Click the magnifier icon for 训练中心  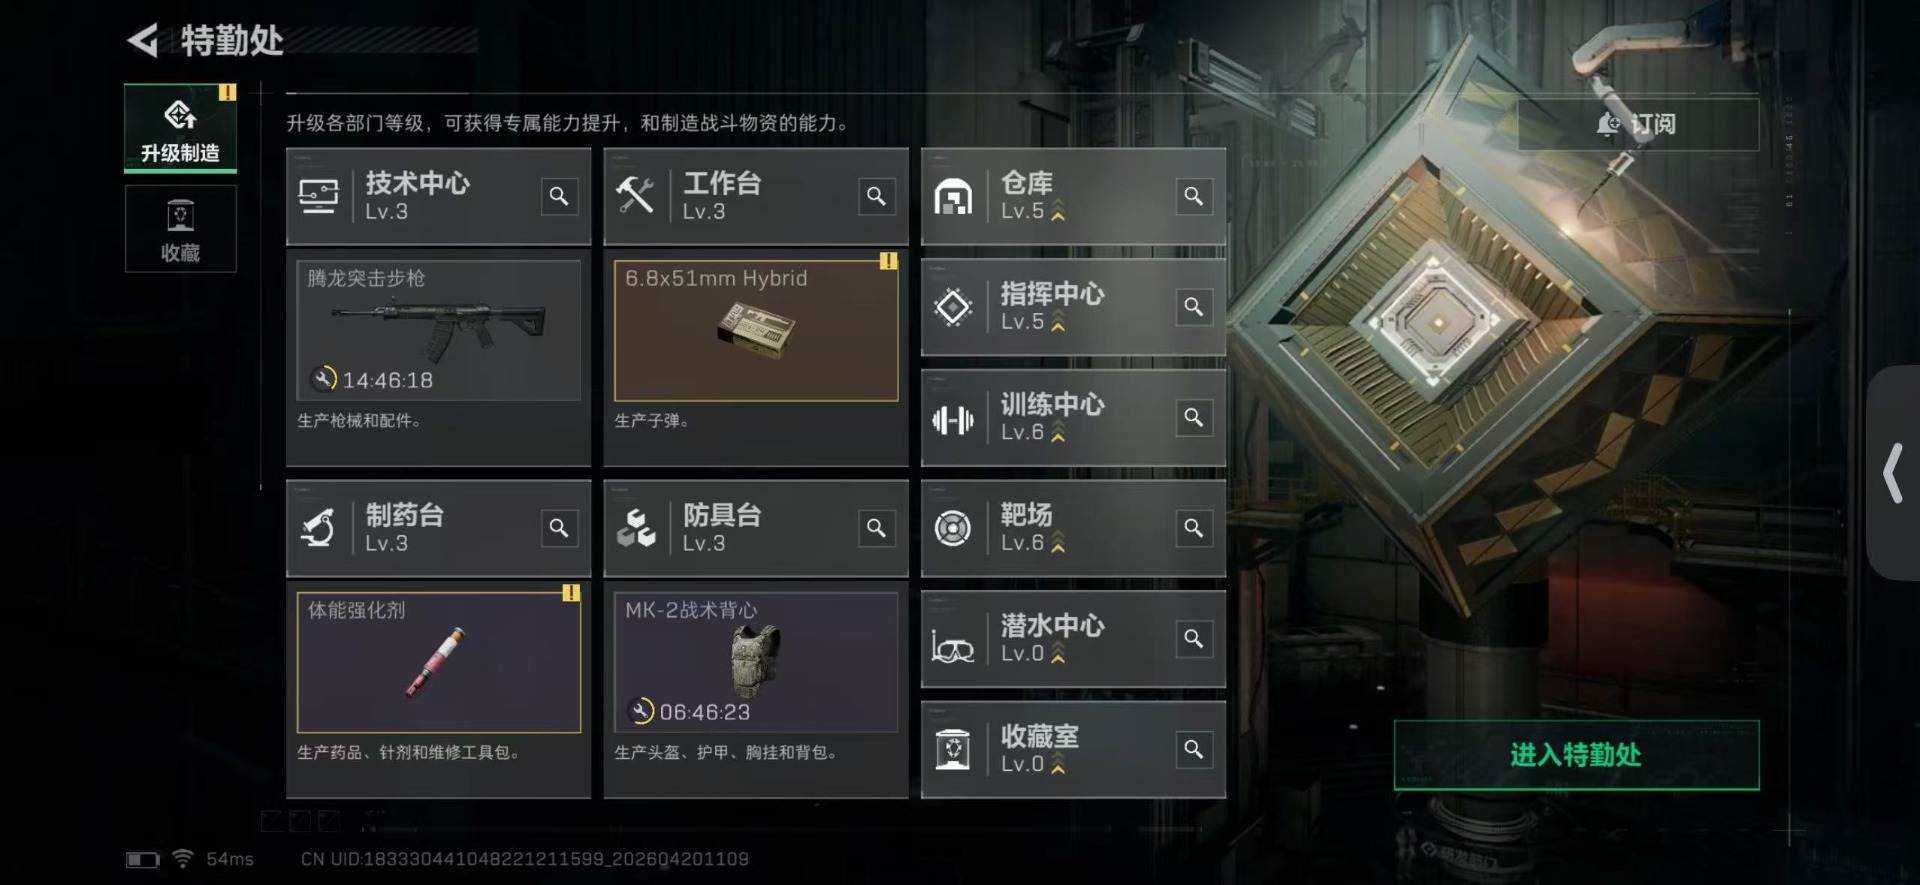[x=1194, y=417]
